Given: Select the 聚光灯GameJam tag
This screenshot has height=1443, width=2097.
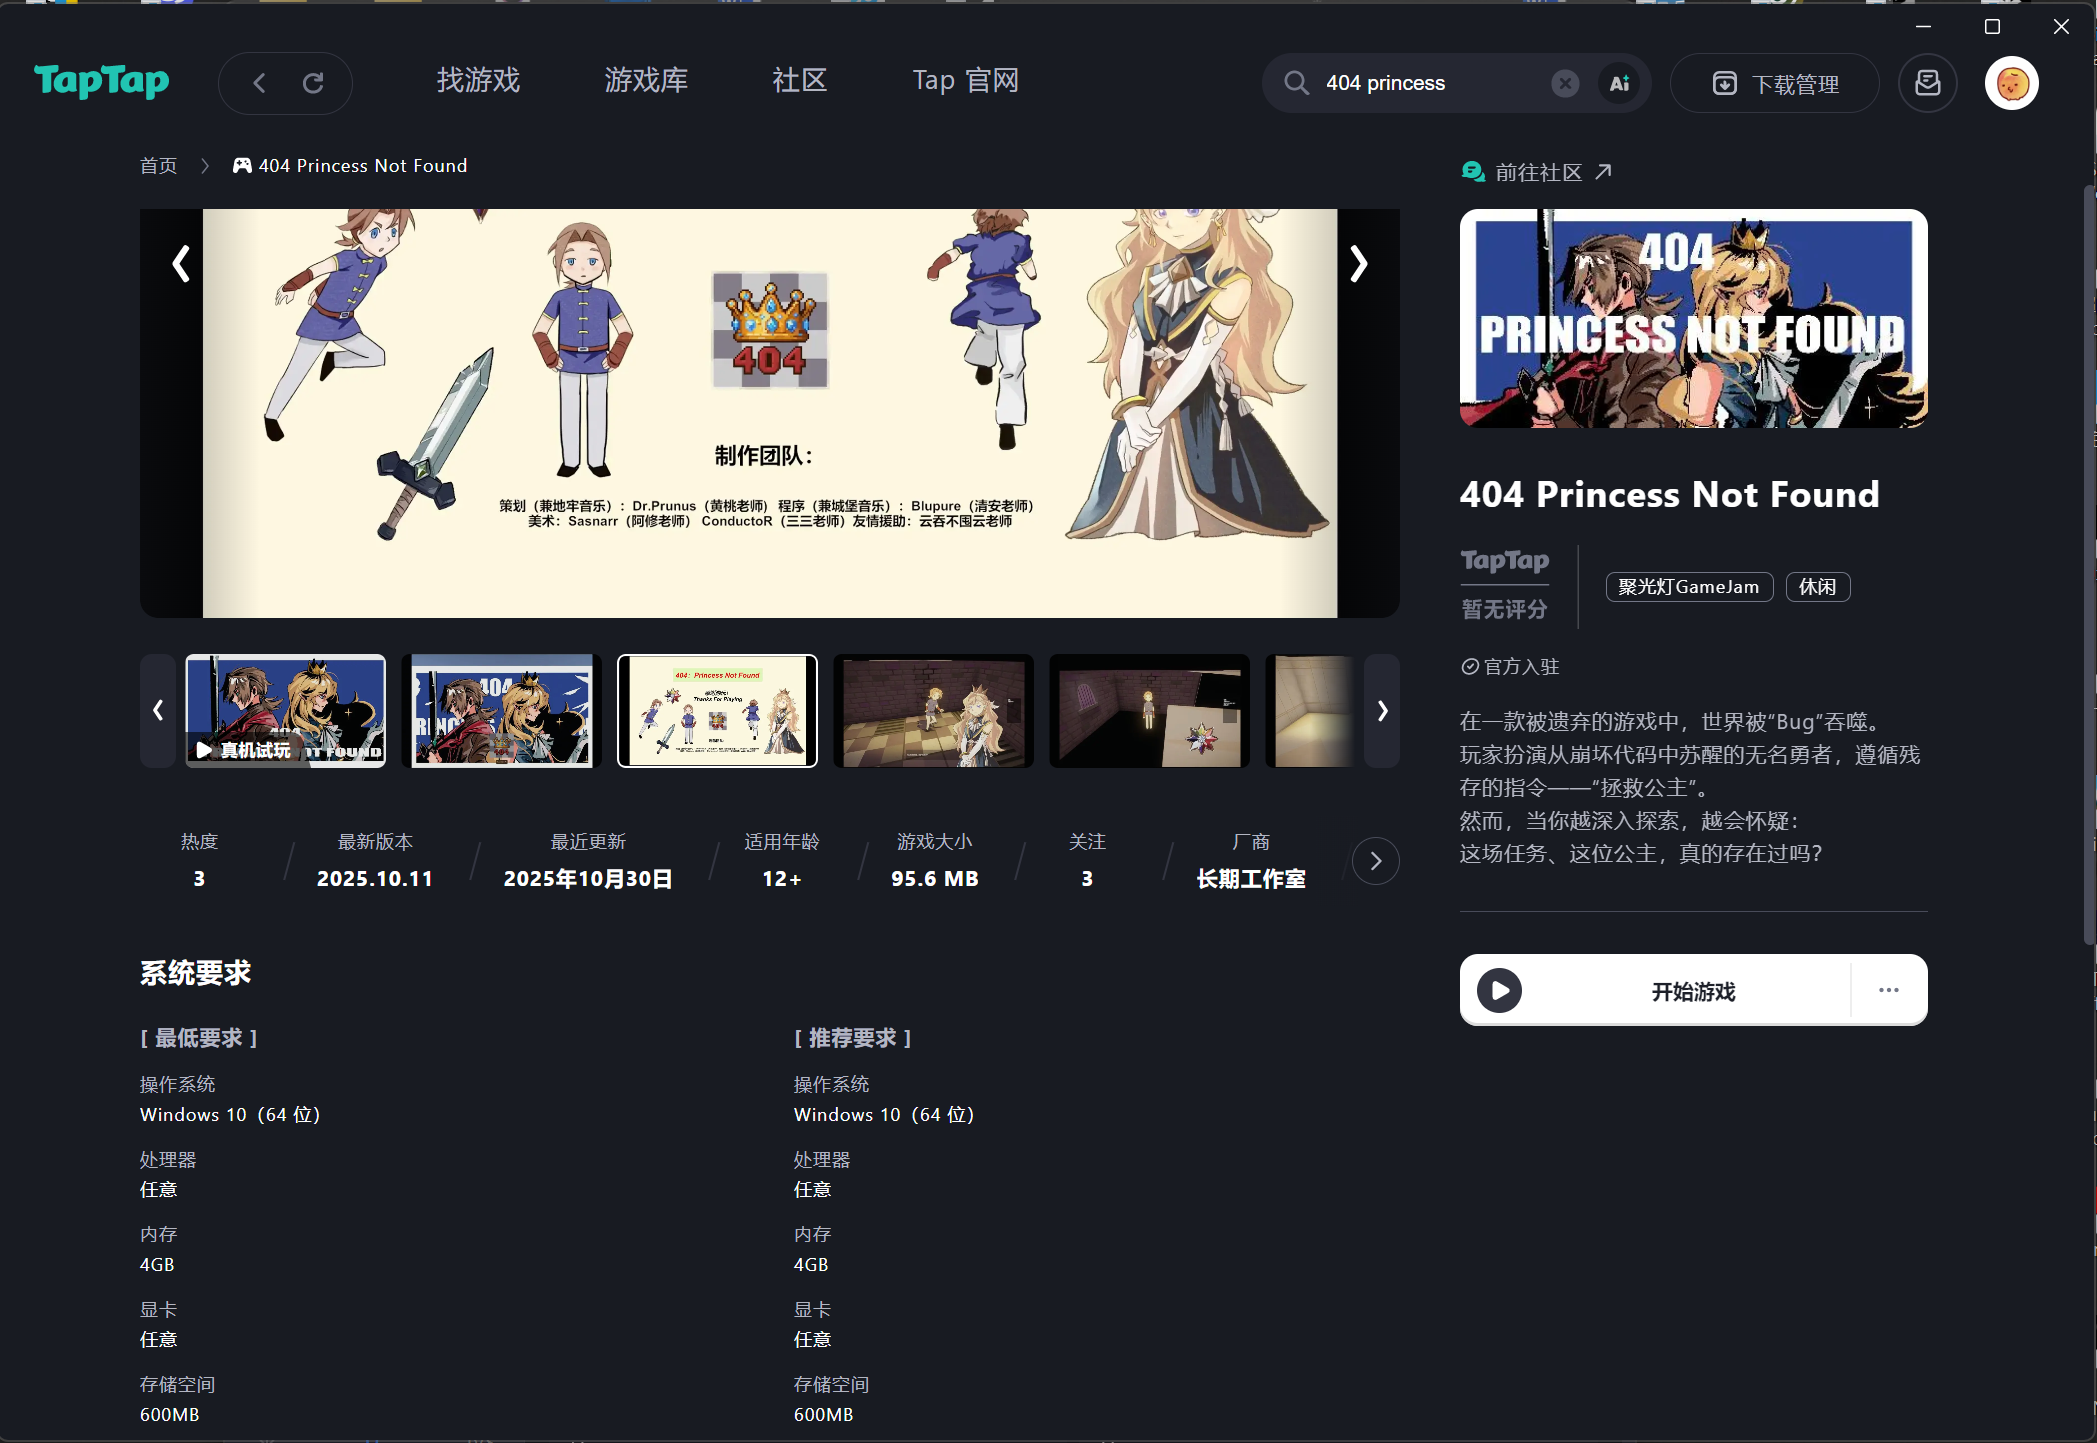Looking at the screenshot, I should (x=1688, y=587).
